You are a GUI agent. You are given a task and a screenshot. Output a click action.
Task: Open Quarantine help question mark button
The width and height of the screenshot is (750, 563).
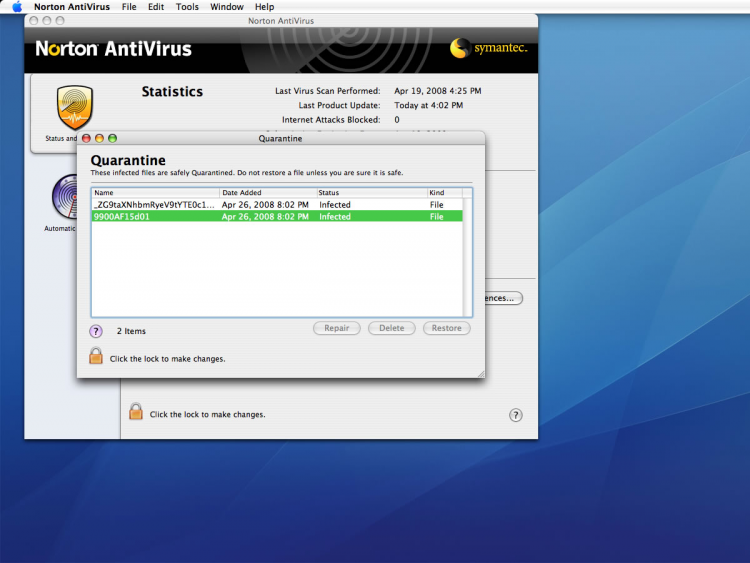96,331
